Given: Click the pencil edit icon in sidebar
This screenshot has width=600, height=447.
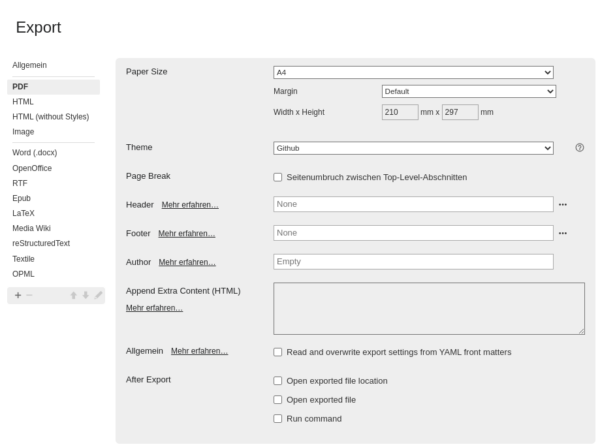Looking at the screenshot, I should click(98, 295).
